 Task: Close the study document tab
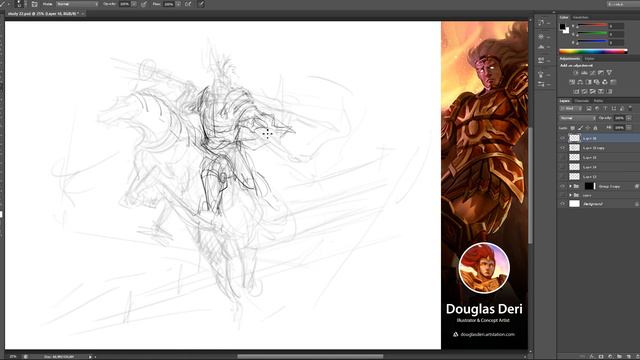click(x=83, y=13)
